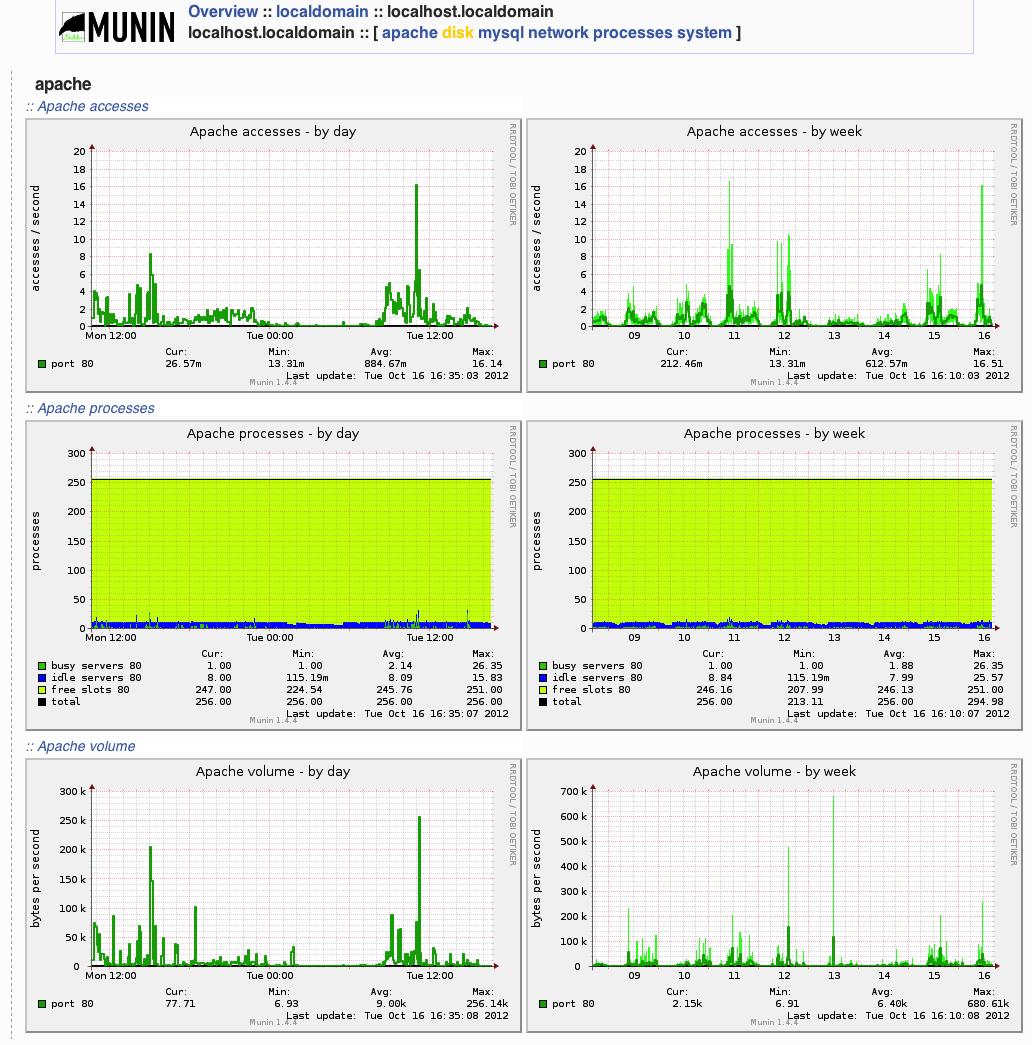
Task: Open the Apache processes section link
Action: click(96, 408)
